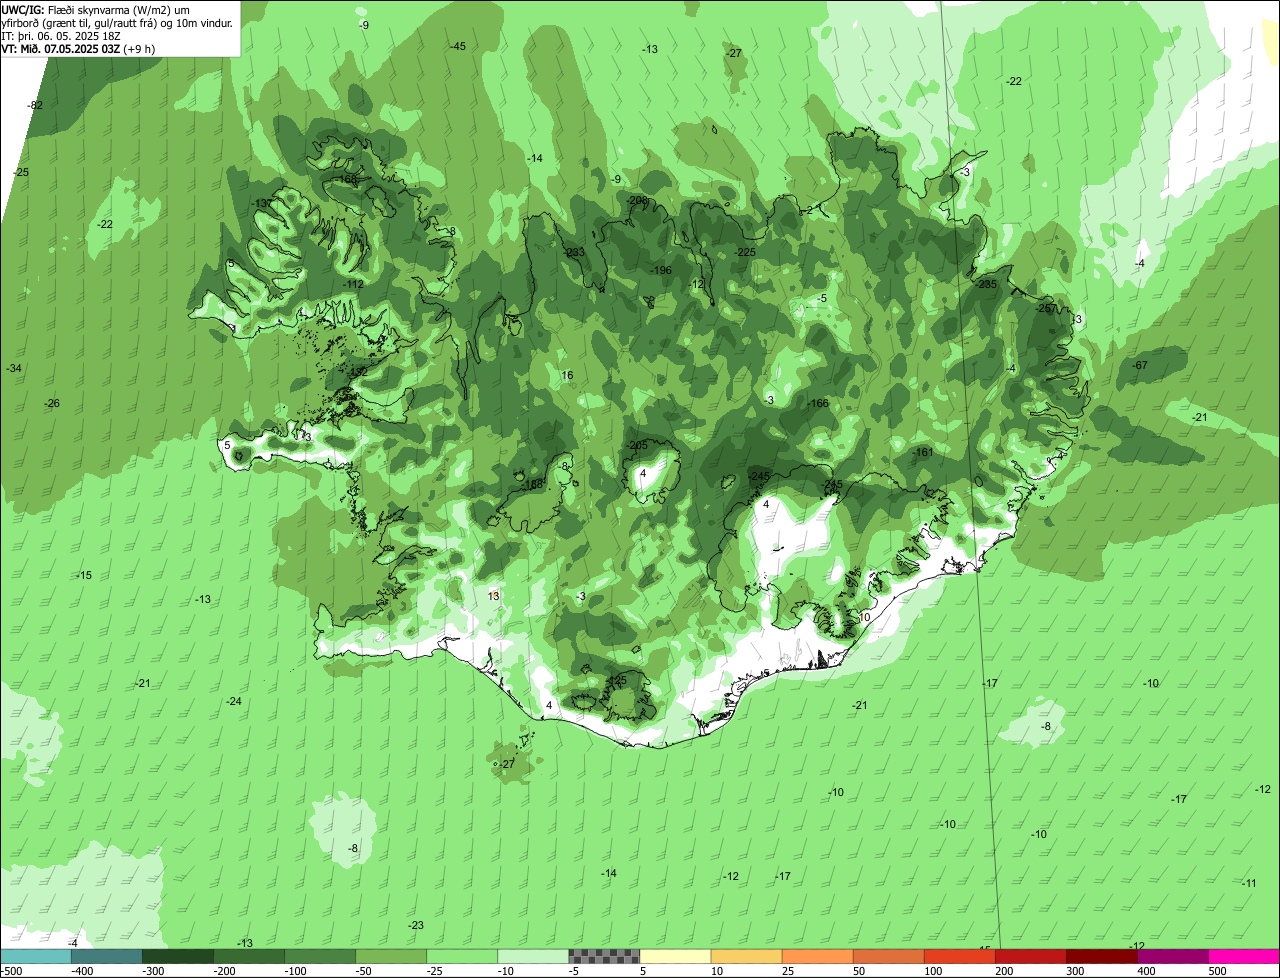The image size is (1280, 978).
Task: Pick the -100 to -50 green swatch
Action: [319, 956]
